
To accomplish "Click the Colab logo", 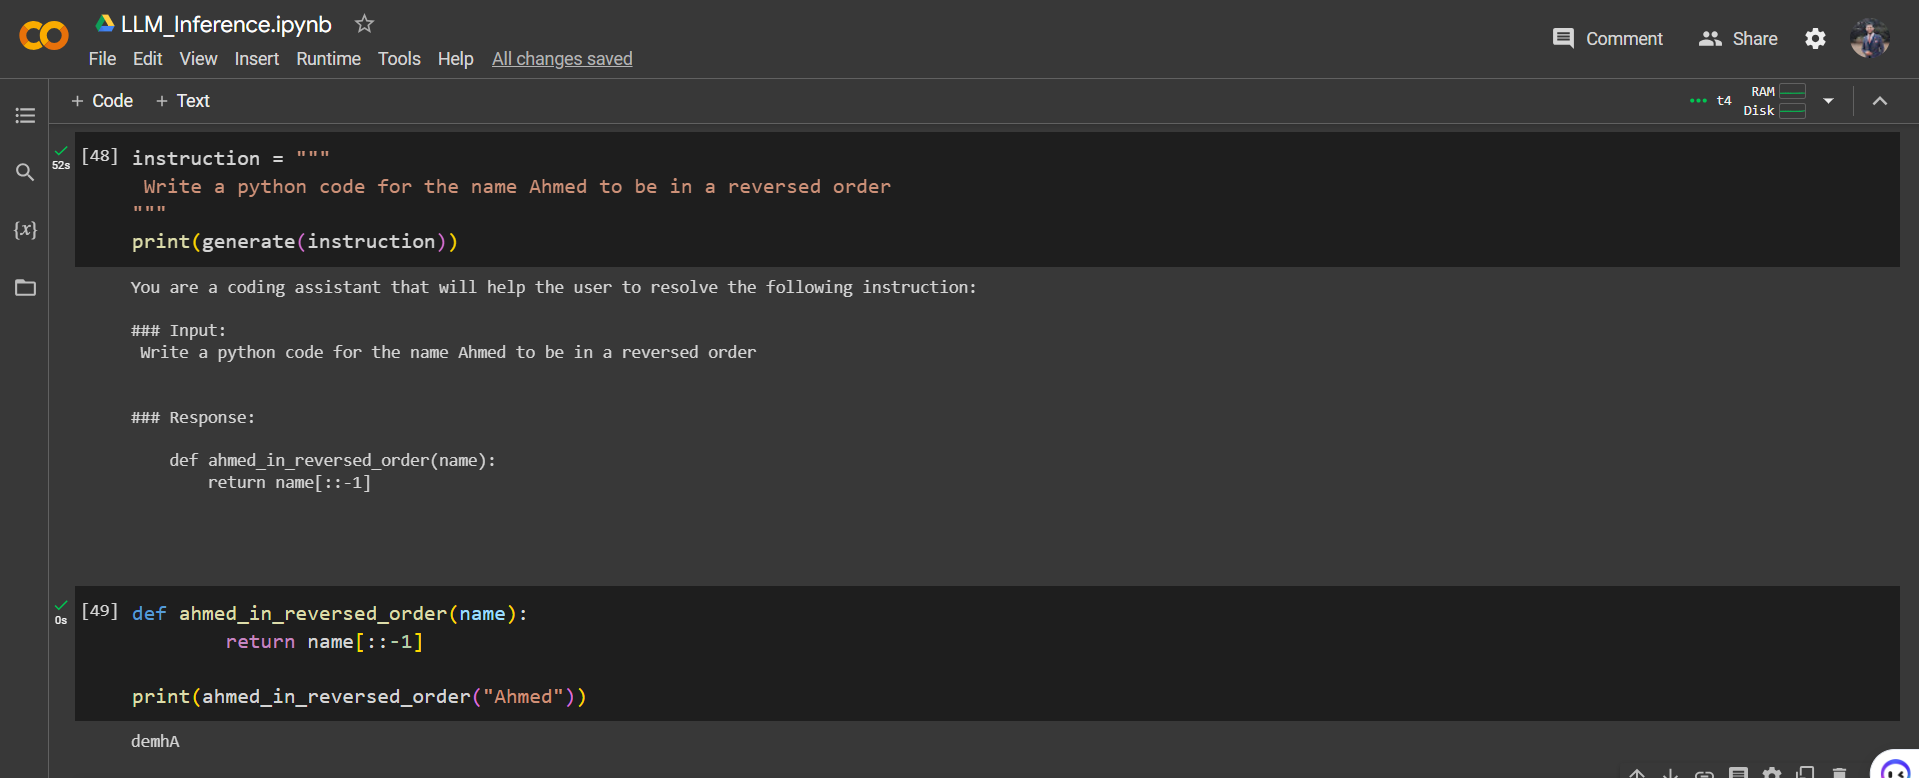I will [44, 37].
